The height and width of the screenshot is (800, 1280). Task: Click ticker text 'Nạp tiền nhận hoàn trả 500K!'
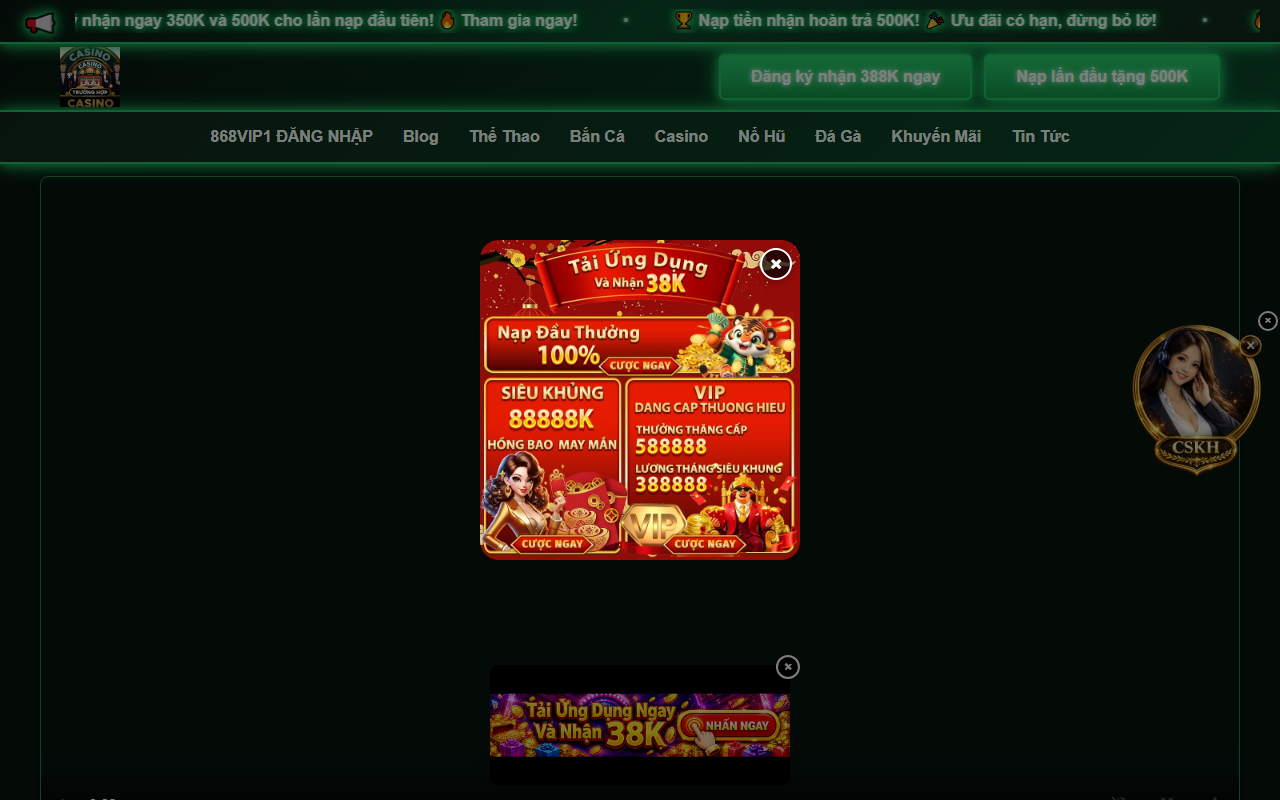click(x=809, y=20)
